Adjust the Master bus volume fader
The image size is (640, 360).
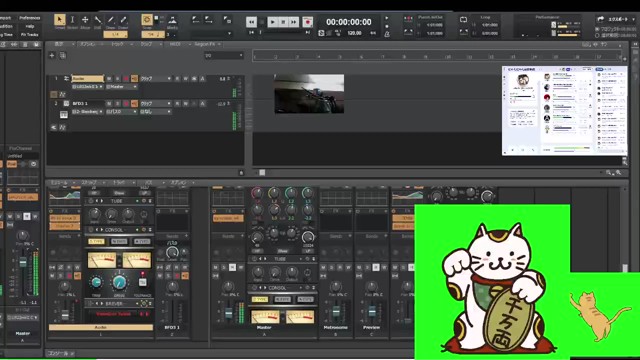(x=229, y=314)
